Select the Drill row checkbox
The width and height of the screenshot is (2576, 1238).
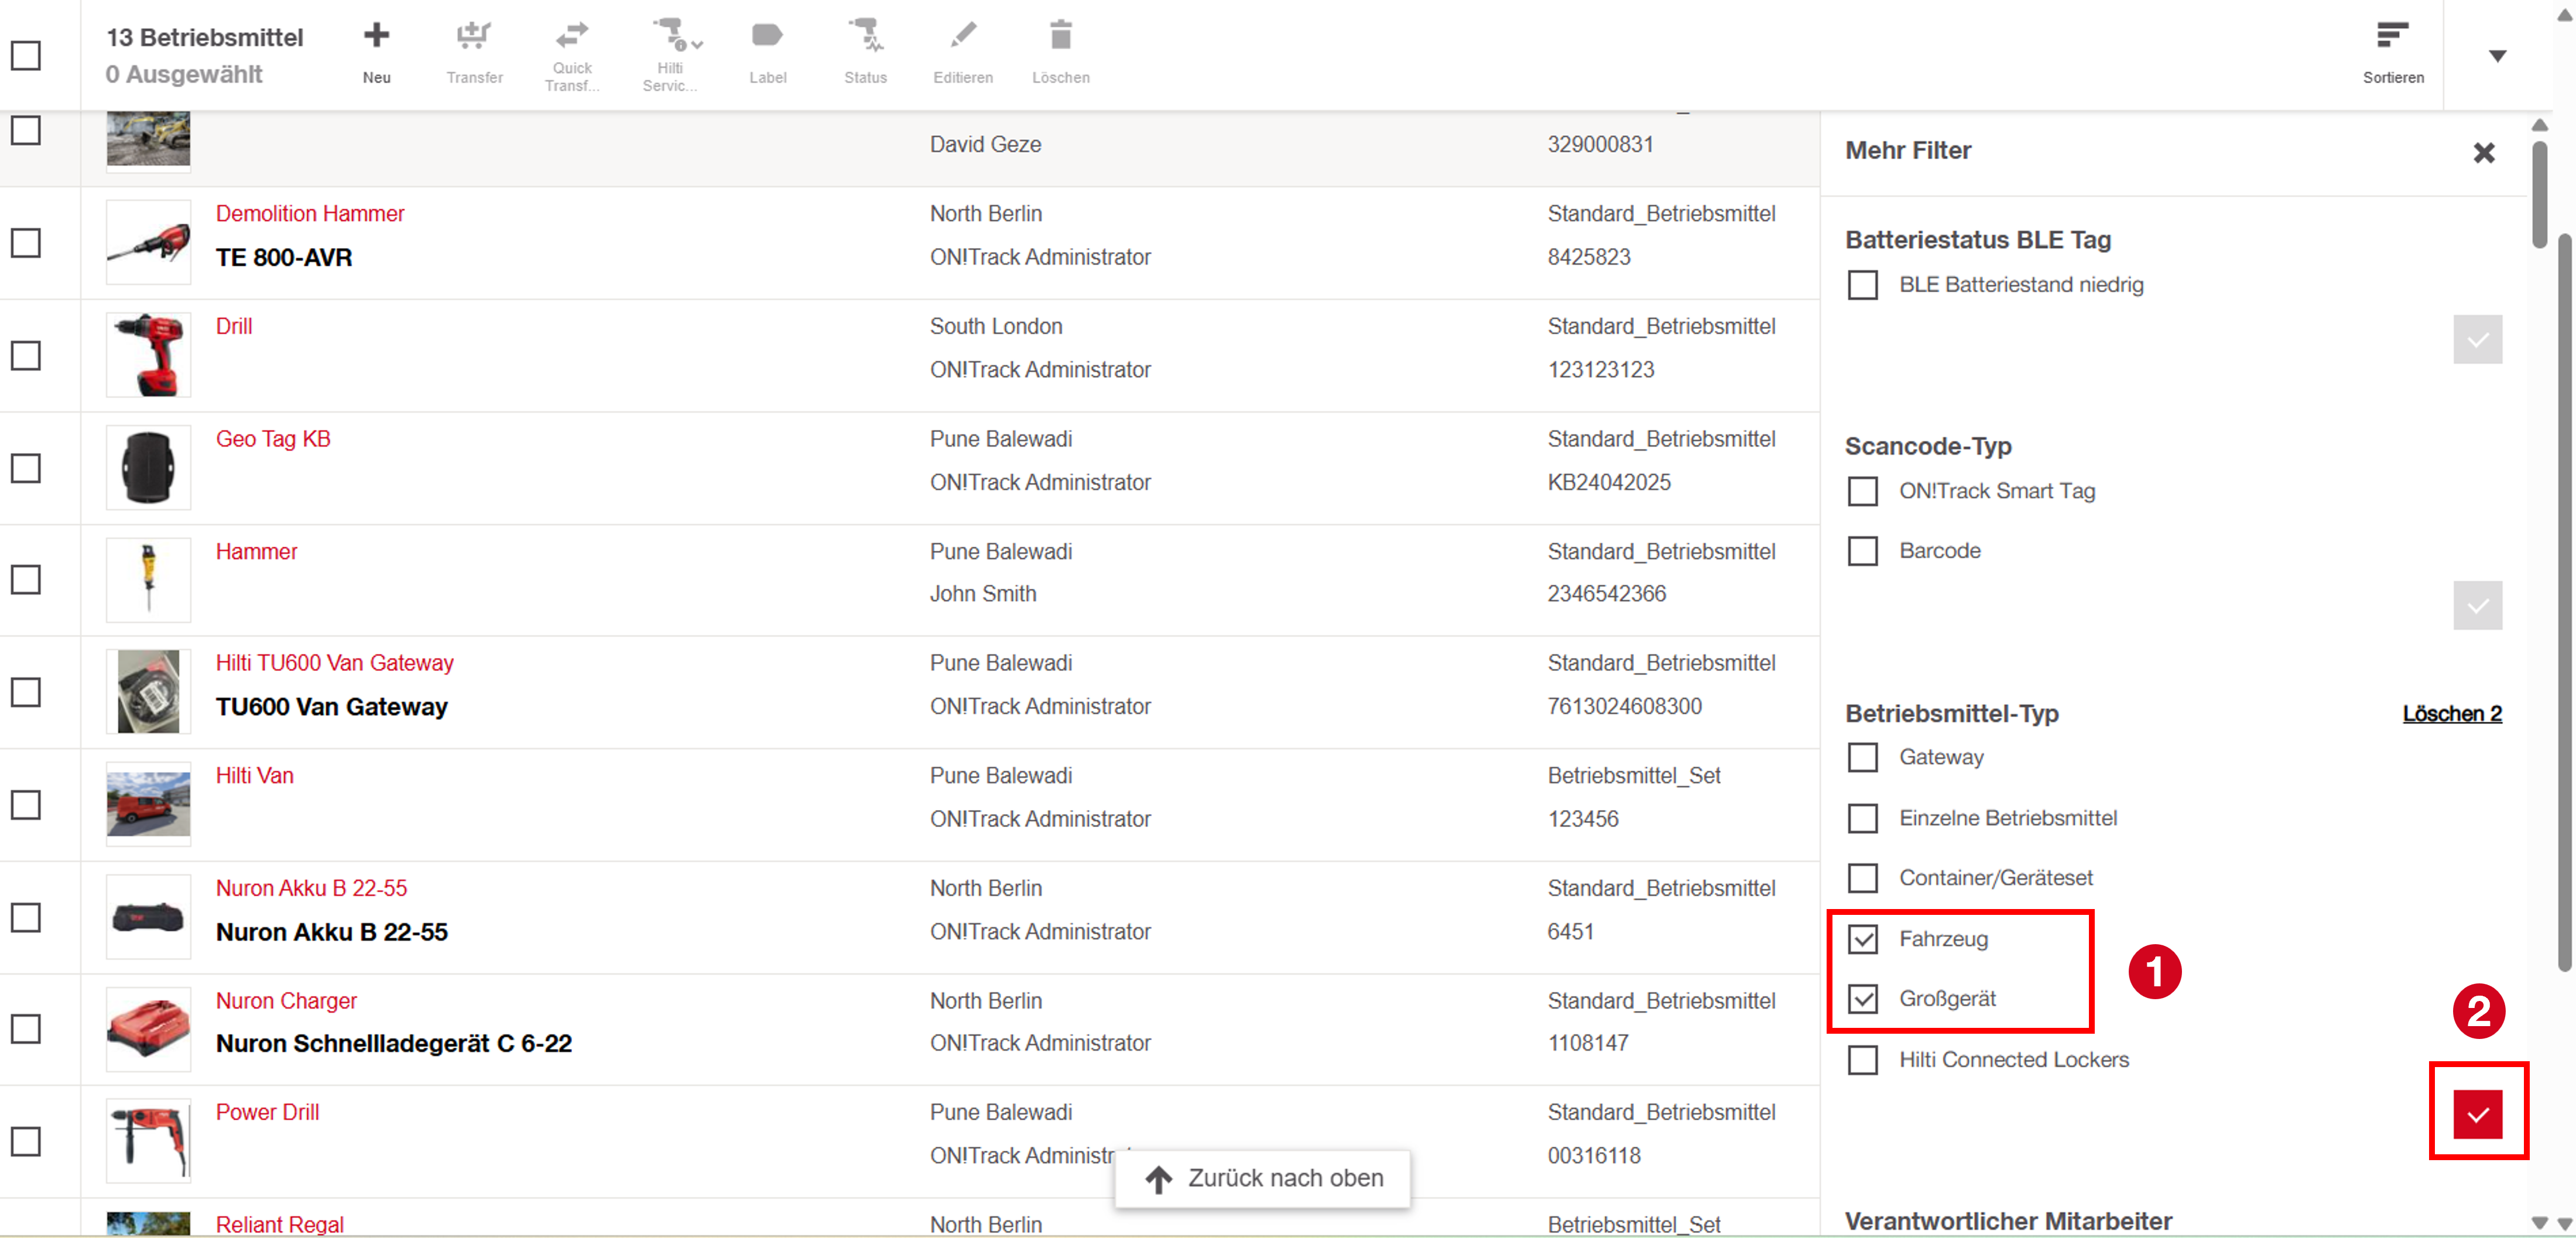(x=26, y=356)
